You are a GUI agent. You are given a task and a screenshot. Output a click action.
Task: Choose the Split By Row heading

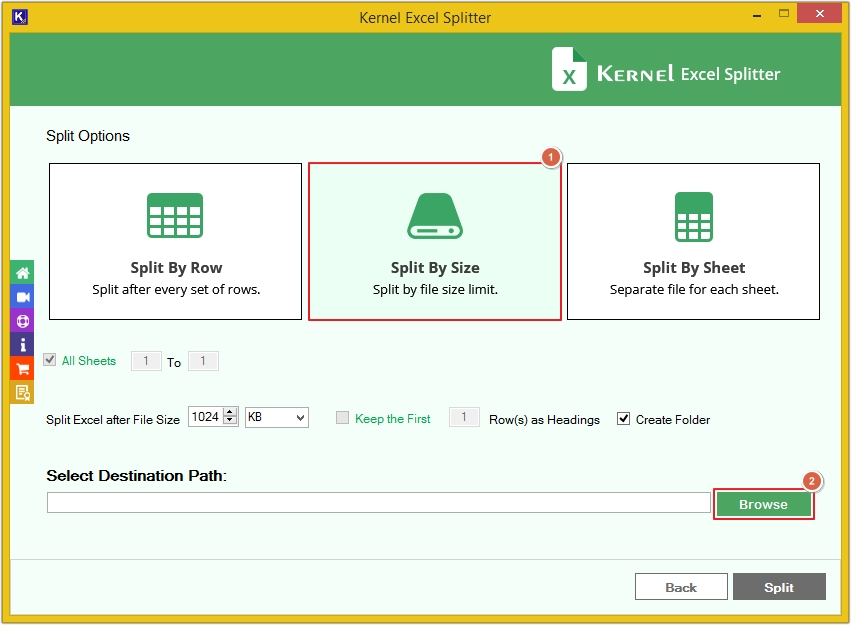click(176, 267)
